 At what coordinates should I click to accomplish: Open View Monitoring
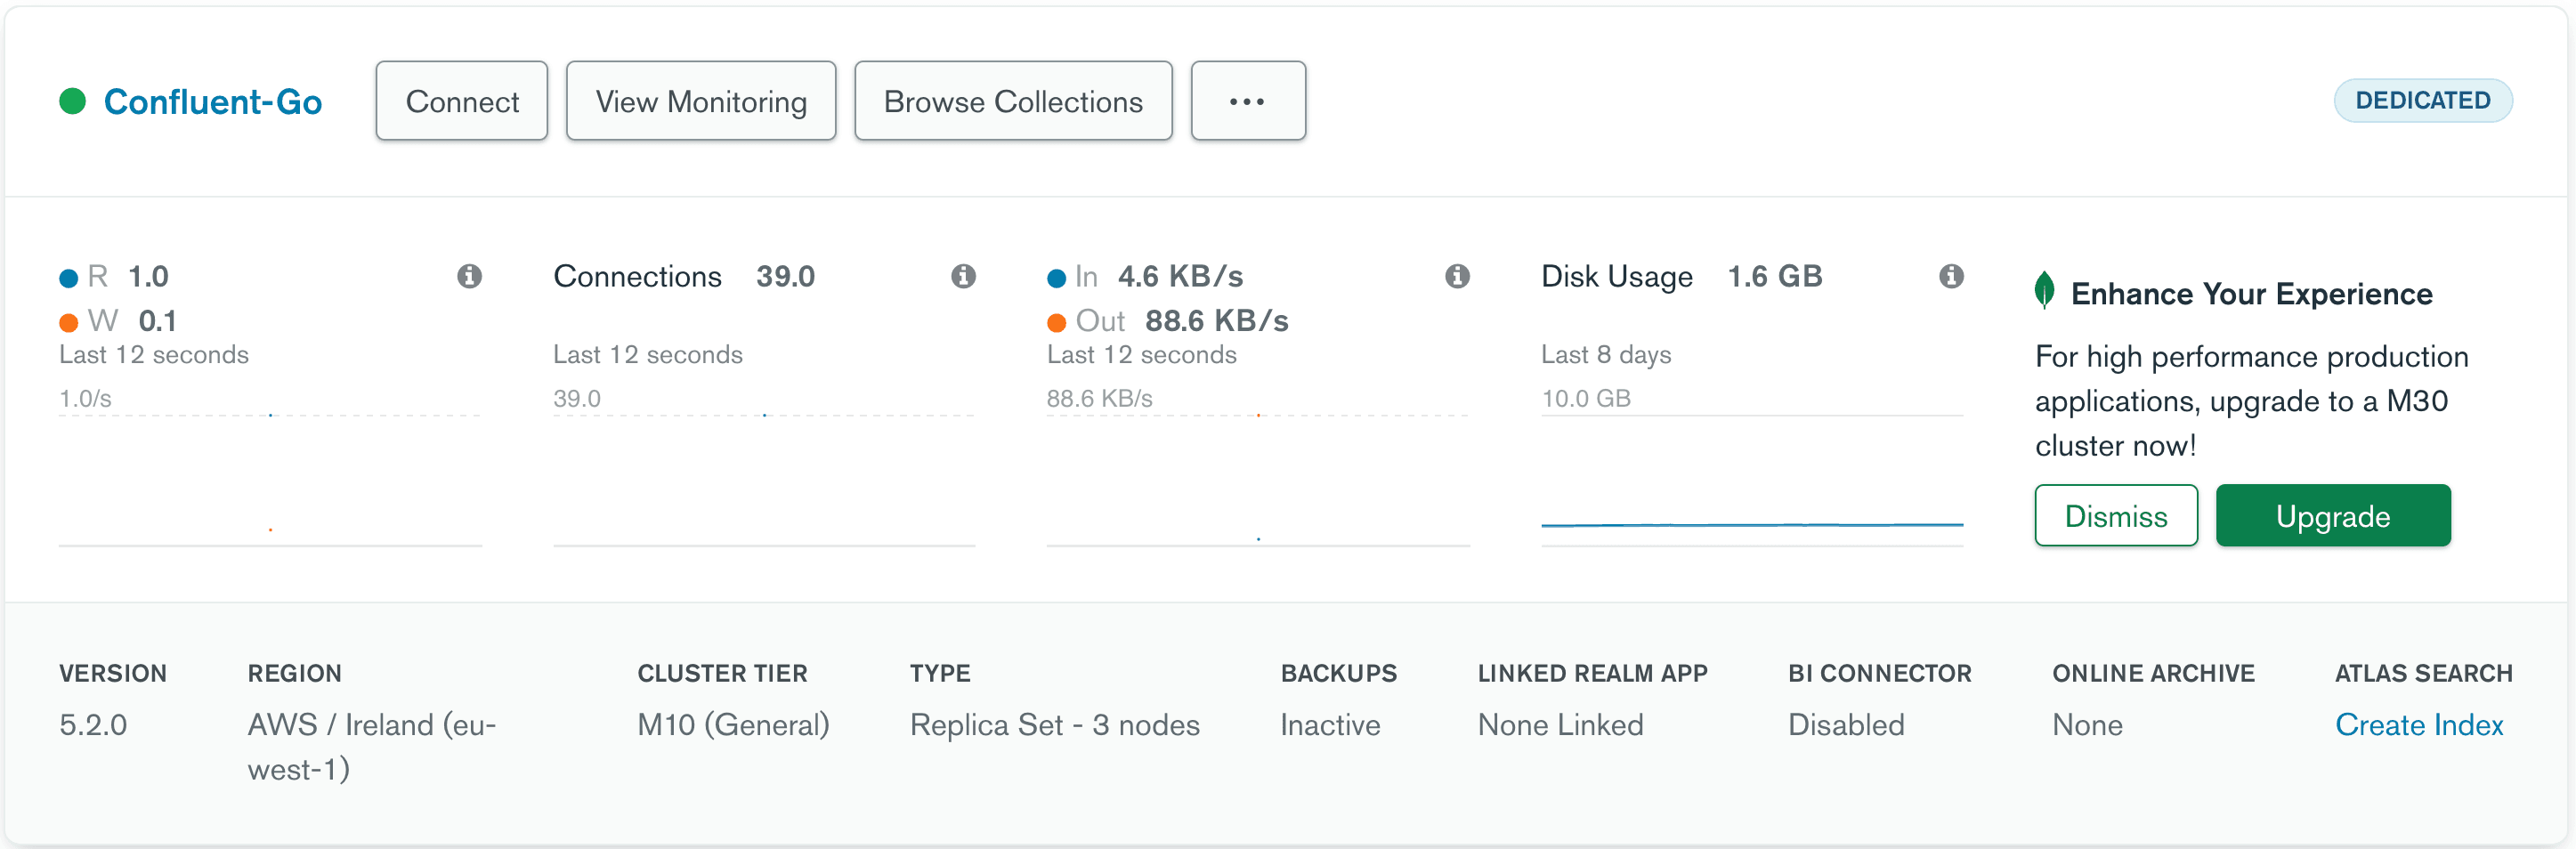[700, 101]
